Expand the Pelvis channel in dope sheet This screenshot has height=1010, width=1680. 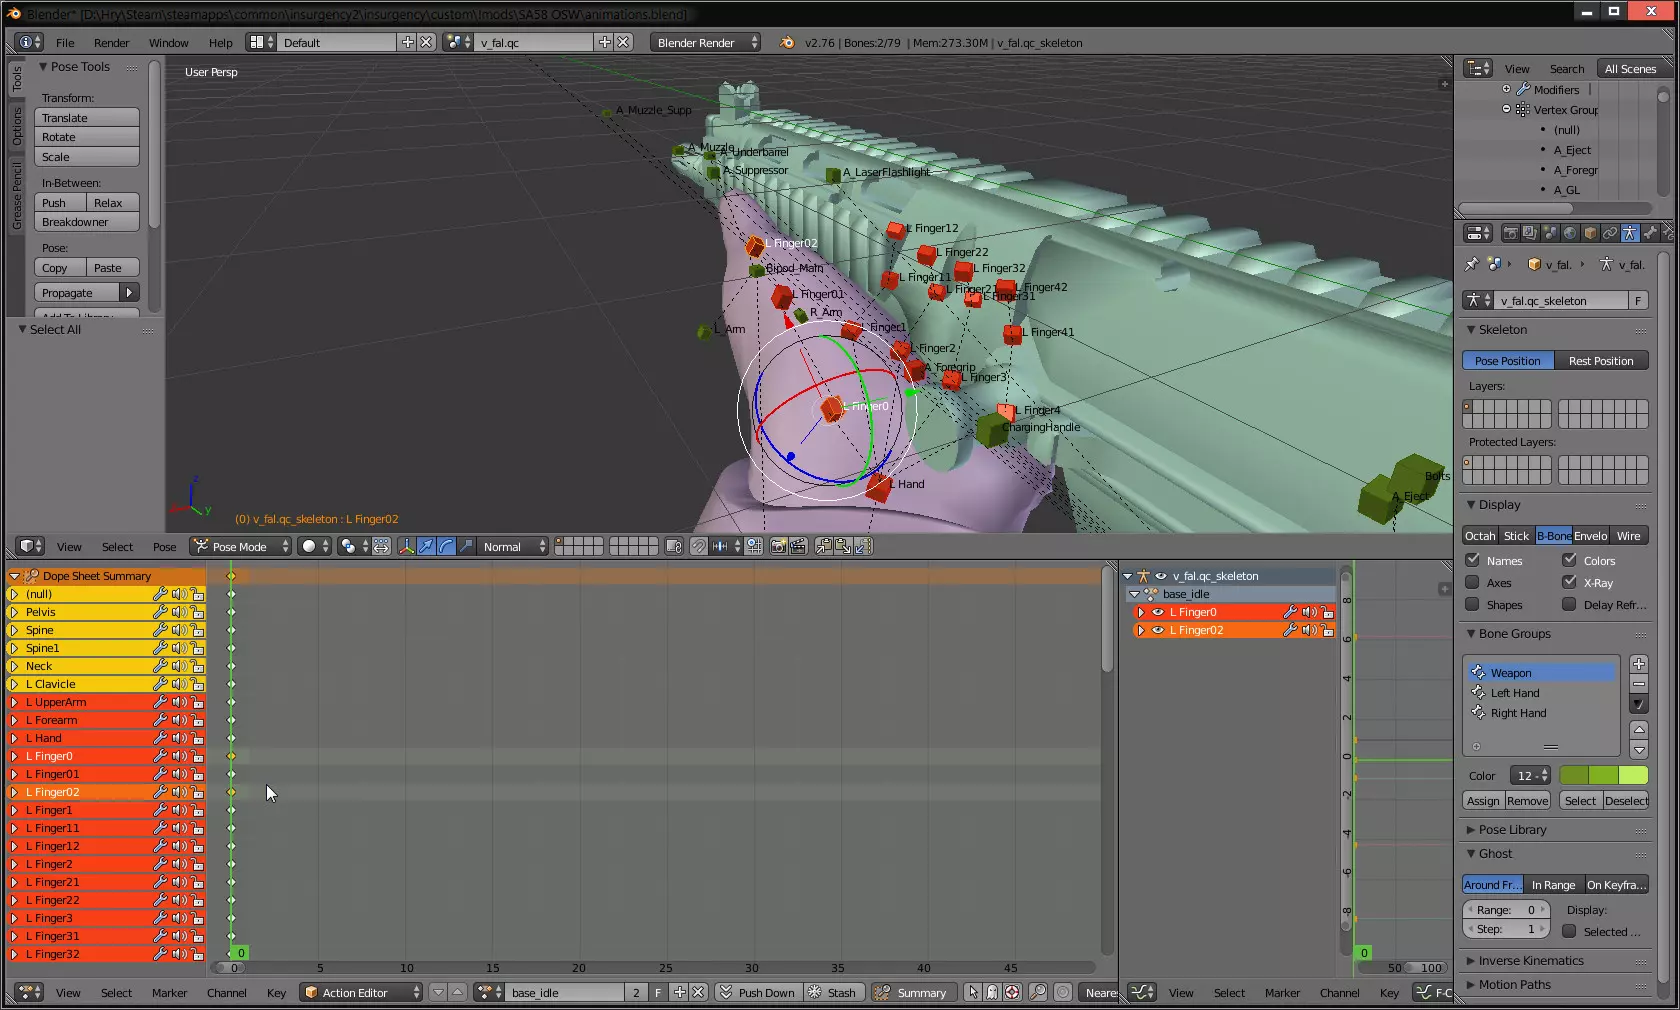click(15, 612)
